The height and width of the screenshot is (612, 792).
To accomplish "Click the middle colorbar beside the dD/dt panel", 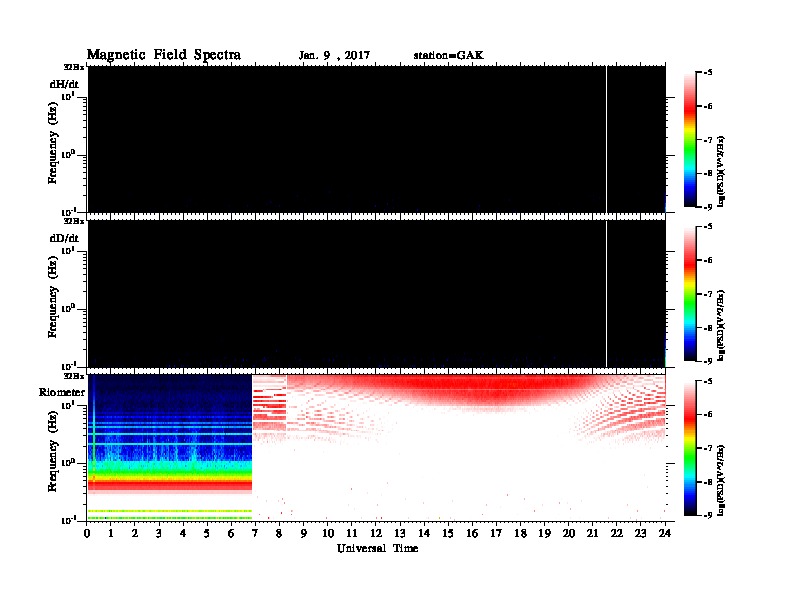I will click(690, 294).
